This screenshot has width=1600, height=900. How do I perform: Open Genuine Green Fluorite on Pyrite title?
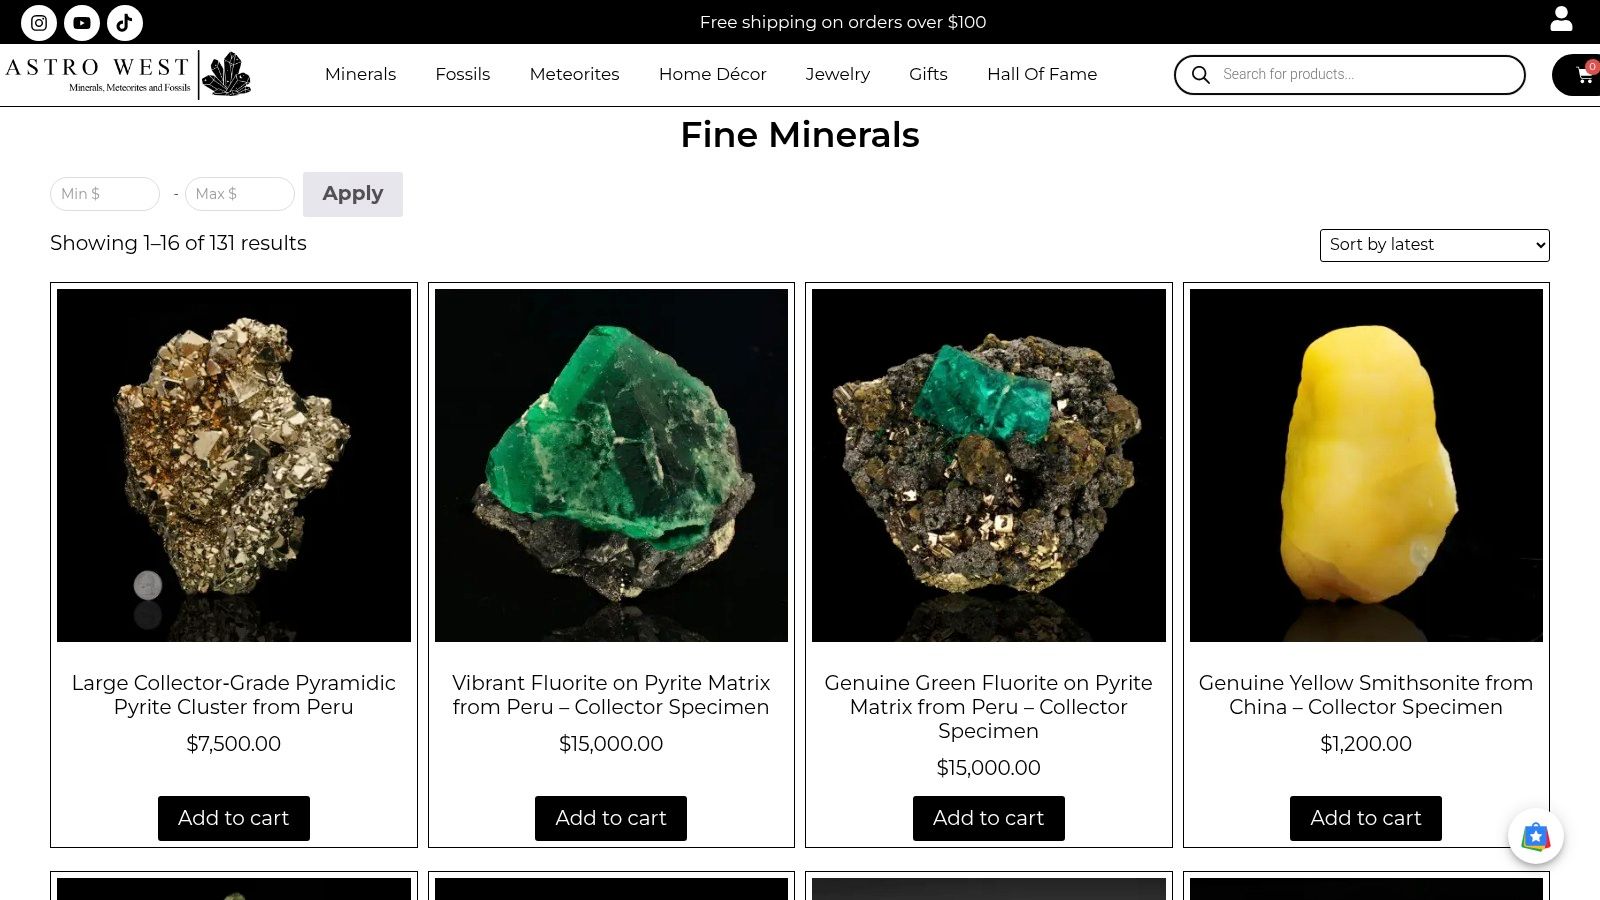989,707
